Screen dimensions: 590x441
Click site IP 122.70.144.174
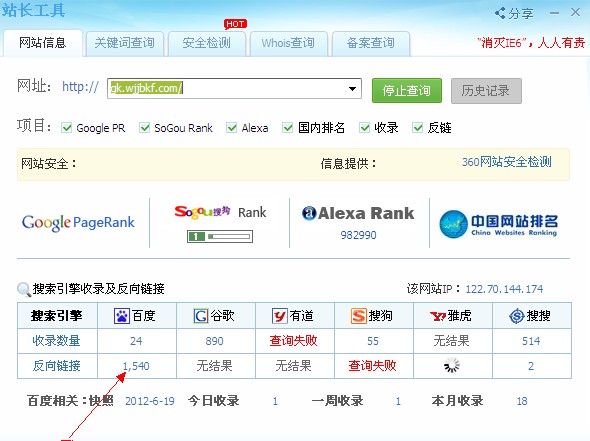coord(504,289)
